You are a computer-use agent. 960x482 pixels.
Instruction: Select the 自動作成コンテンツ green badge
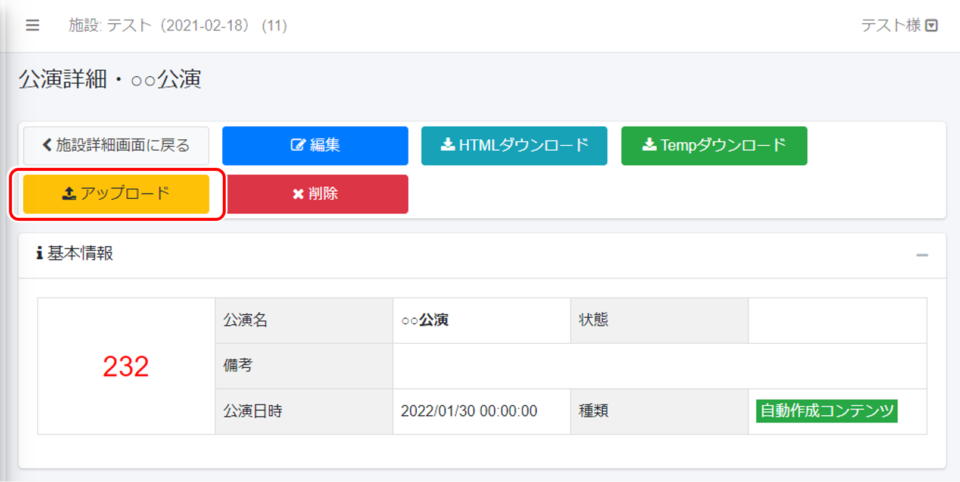click(x=827, y=411)
